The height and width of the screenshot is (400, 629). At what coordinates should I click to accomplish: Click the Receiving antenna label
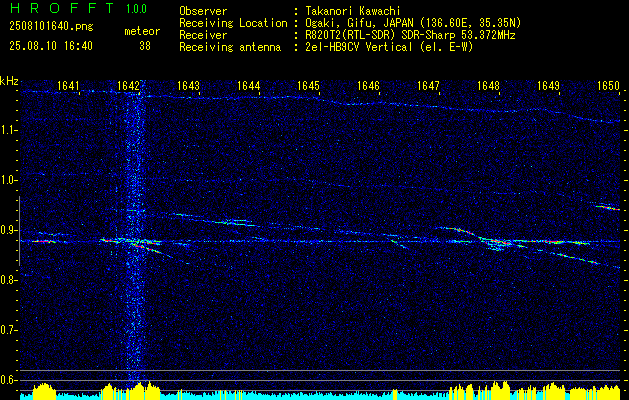(230, 47)
